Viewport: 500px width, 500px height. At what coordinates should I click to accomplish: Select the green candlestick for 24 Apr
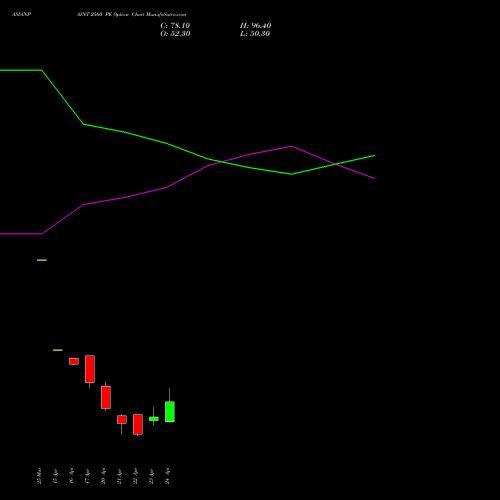tap(170, 412)
